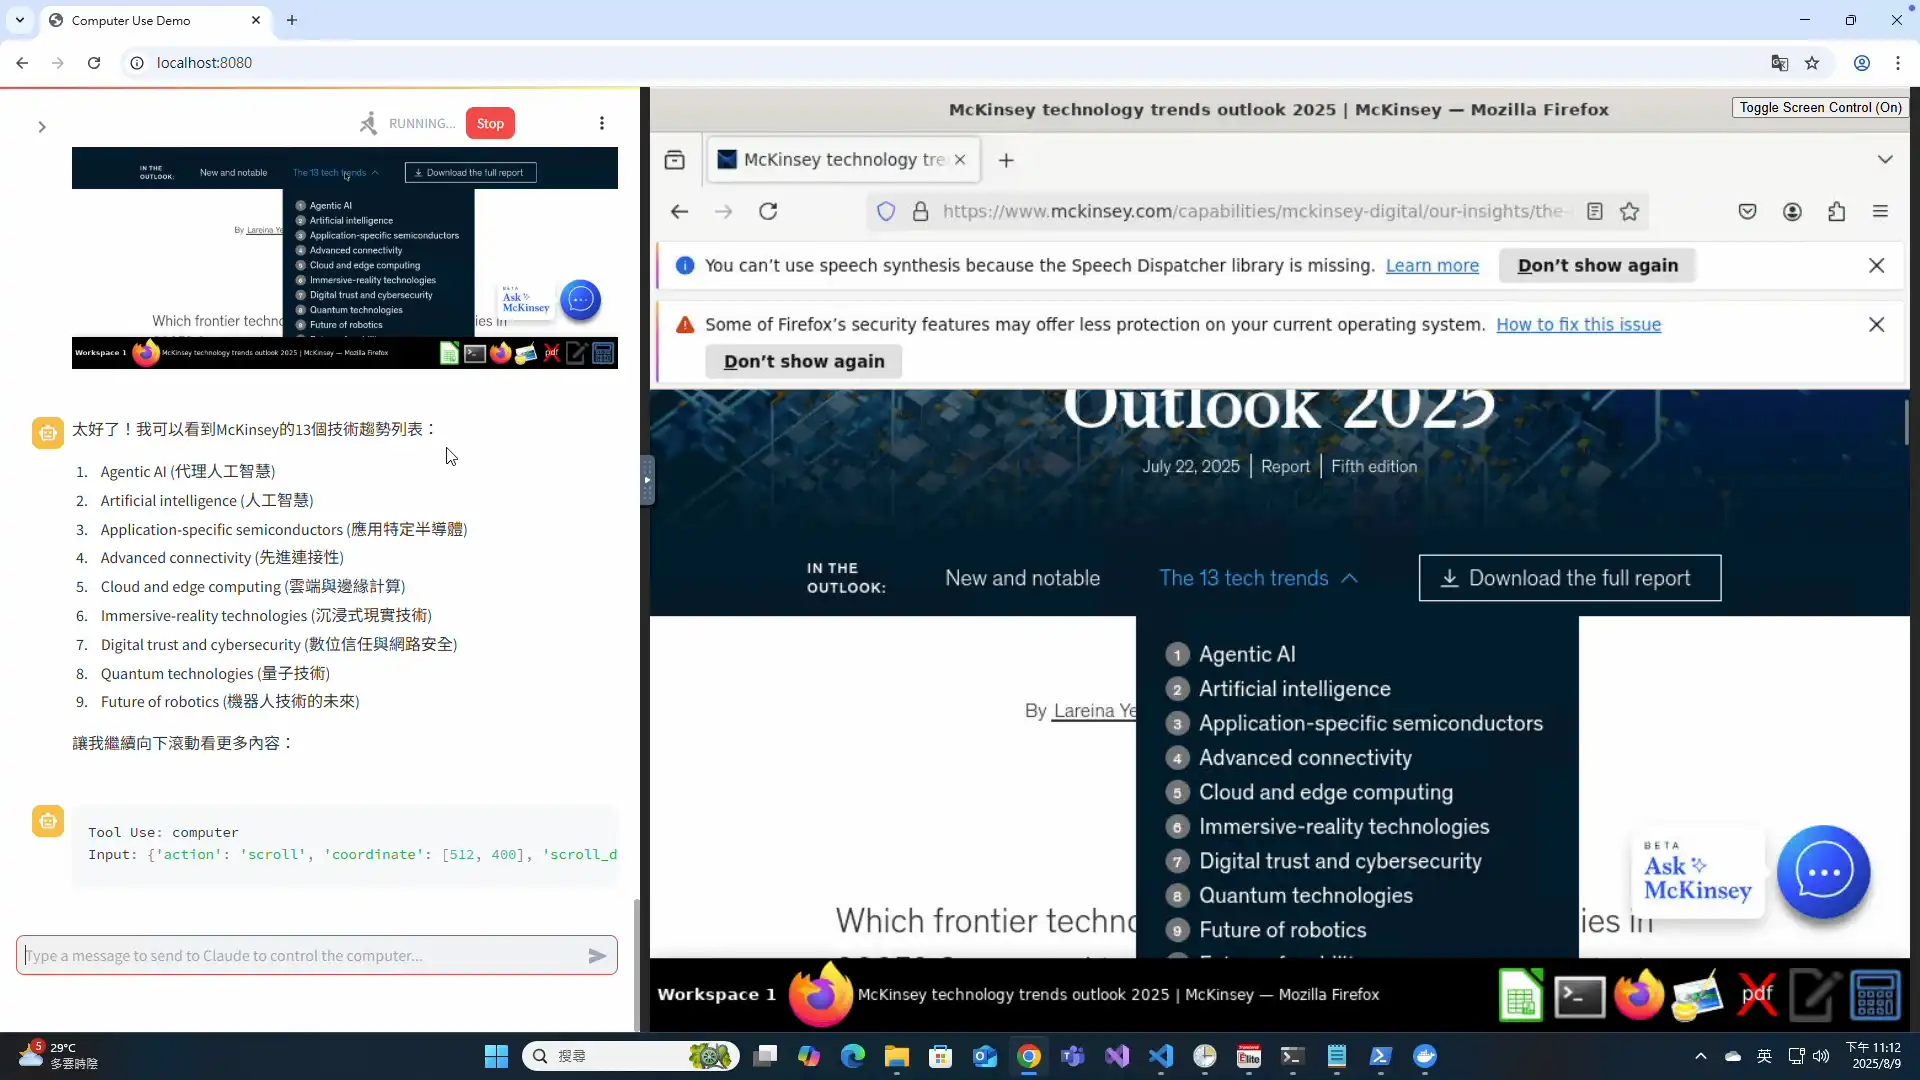Bookmark this page with Chrome star
1920x1080 pixels.
(x=1812, y=62)
